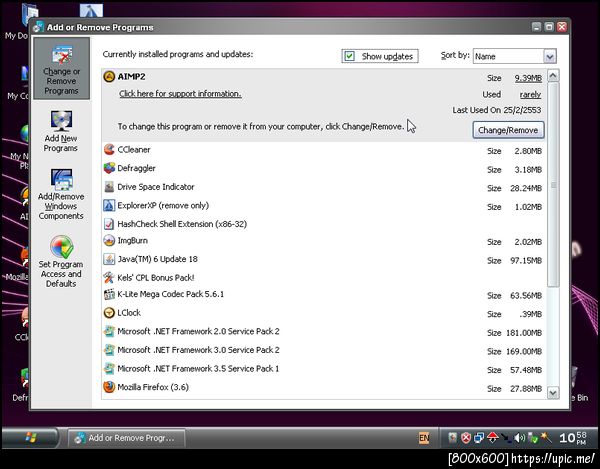Click the Mozilla Firefox (3.6) icon
This screenshot has height=469, width=600.
click(x=109, y=387)
